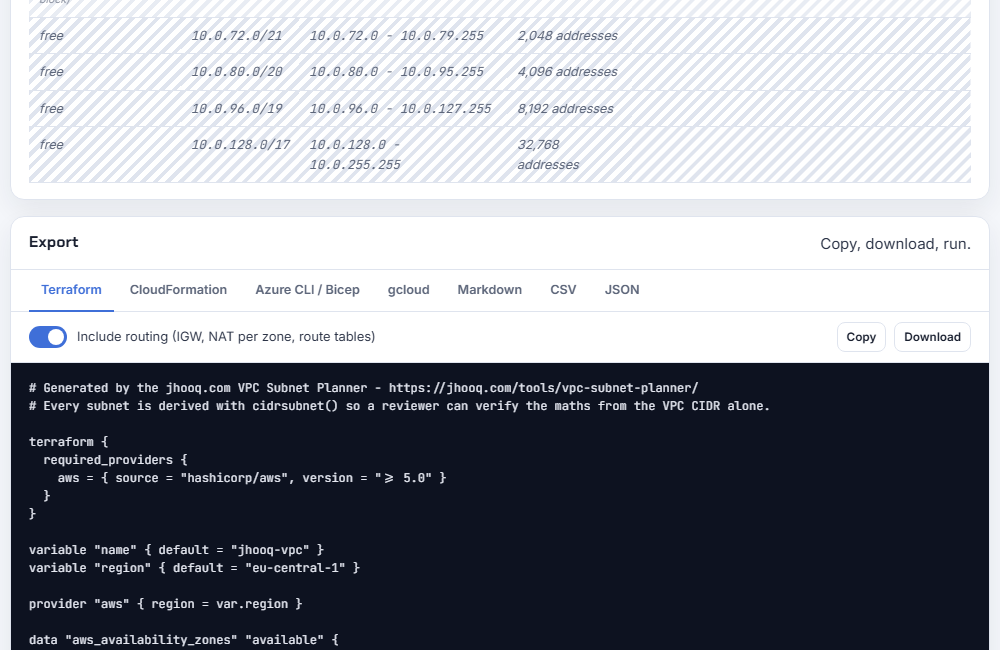Download the Terraform export file

pos(932,337)
